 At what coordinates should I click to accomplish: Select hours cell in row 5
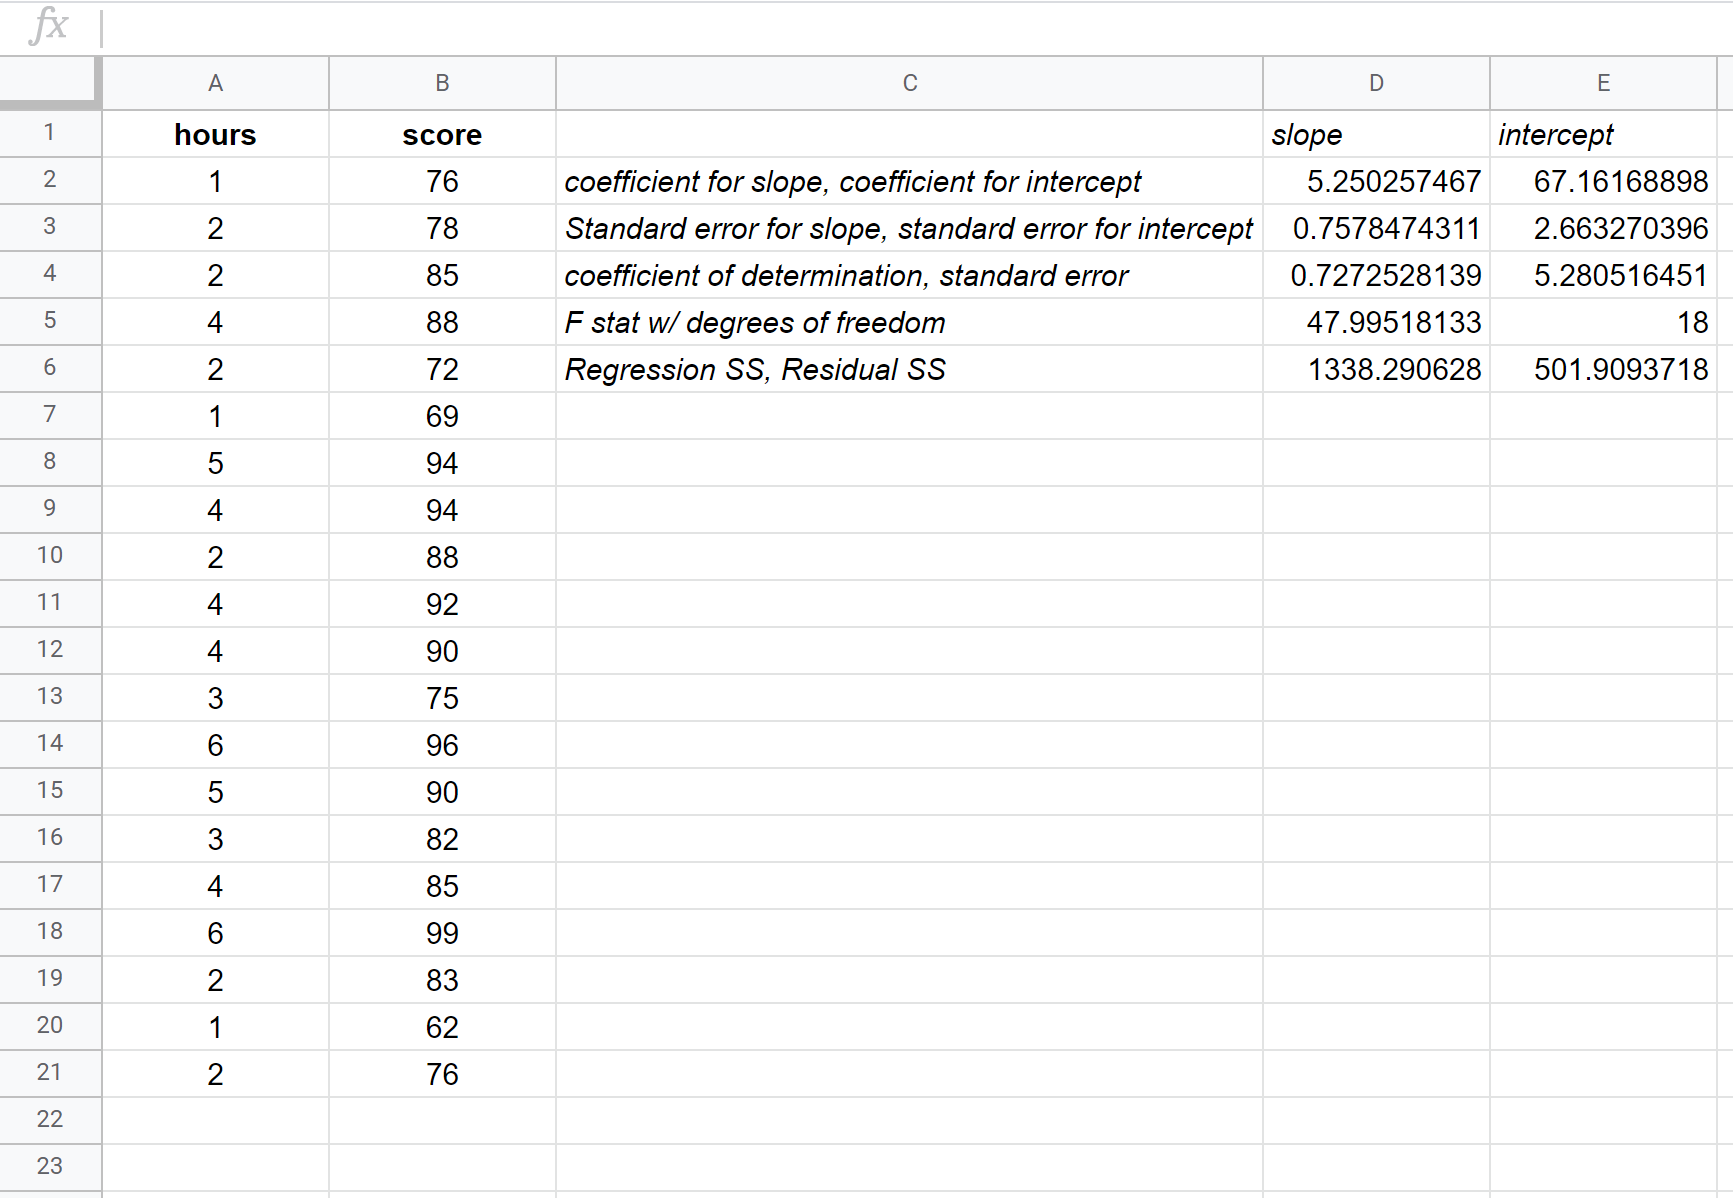coord(215,322)
